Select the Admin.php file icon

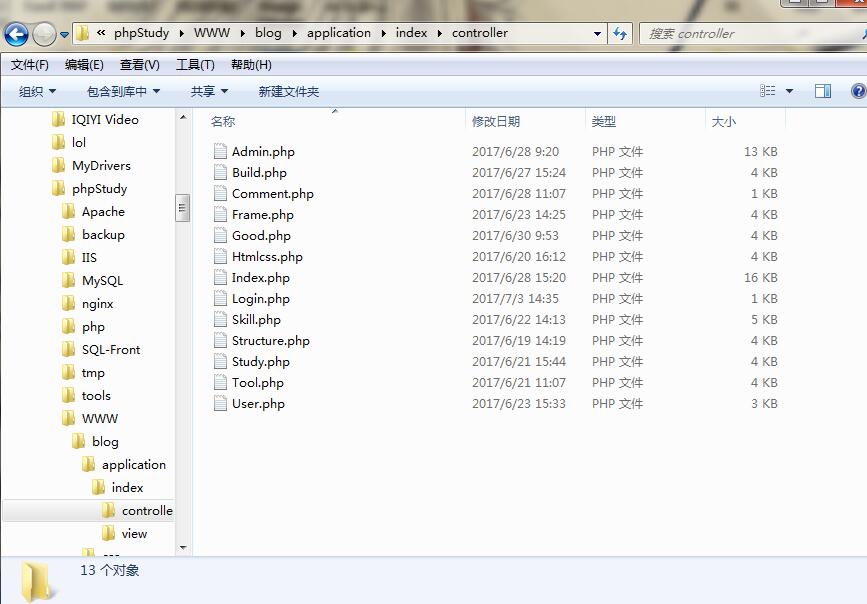pyautogui.click(x=221, y=152)
